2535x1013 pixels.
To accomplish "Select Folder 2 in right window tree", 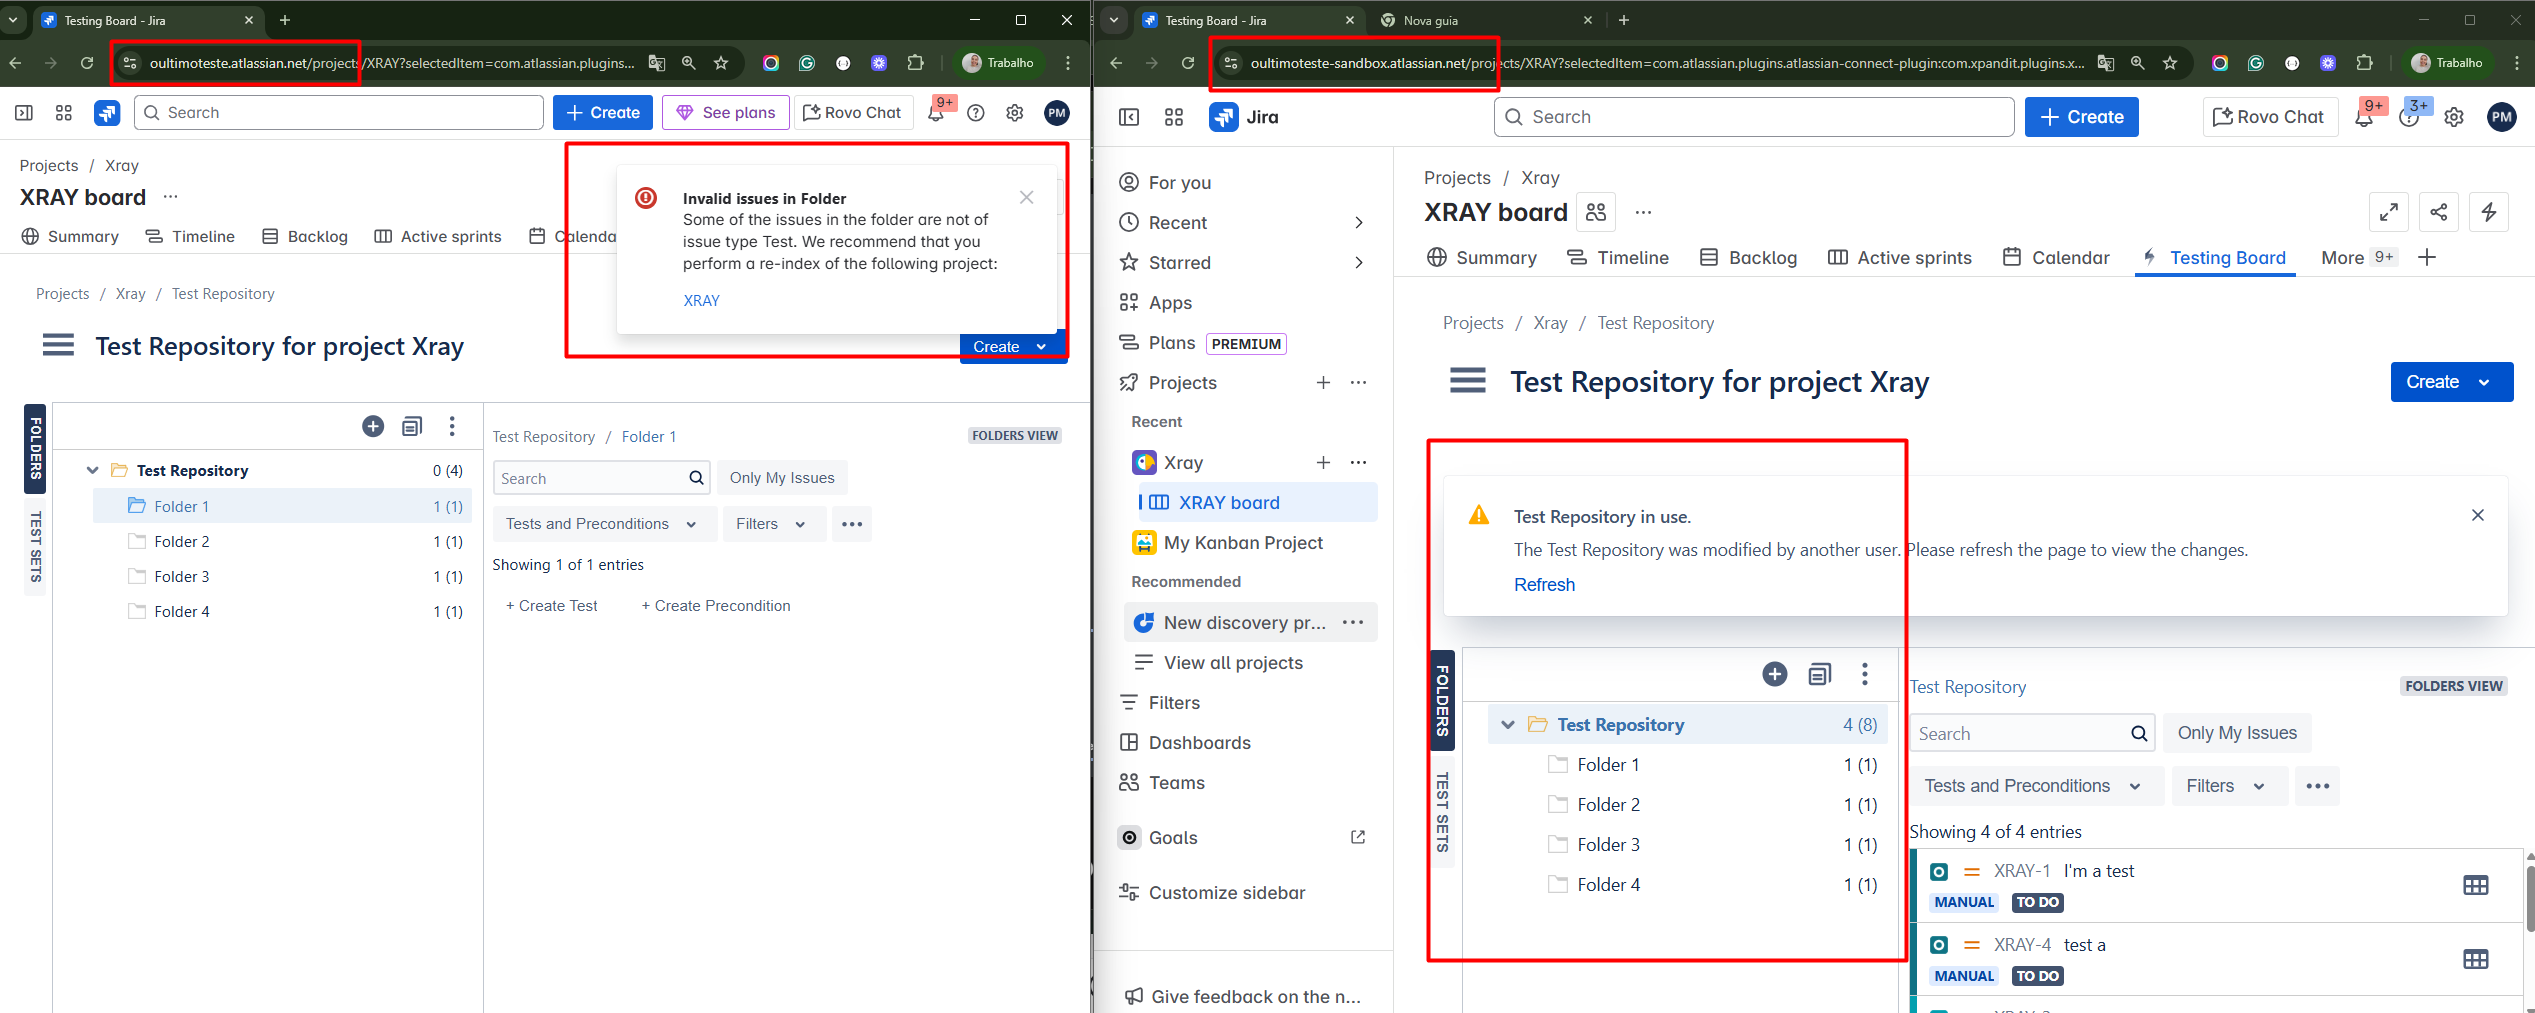I will pyautogui.click(x=1688, y=805).
